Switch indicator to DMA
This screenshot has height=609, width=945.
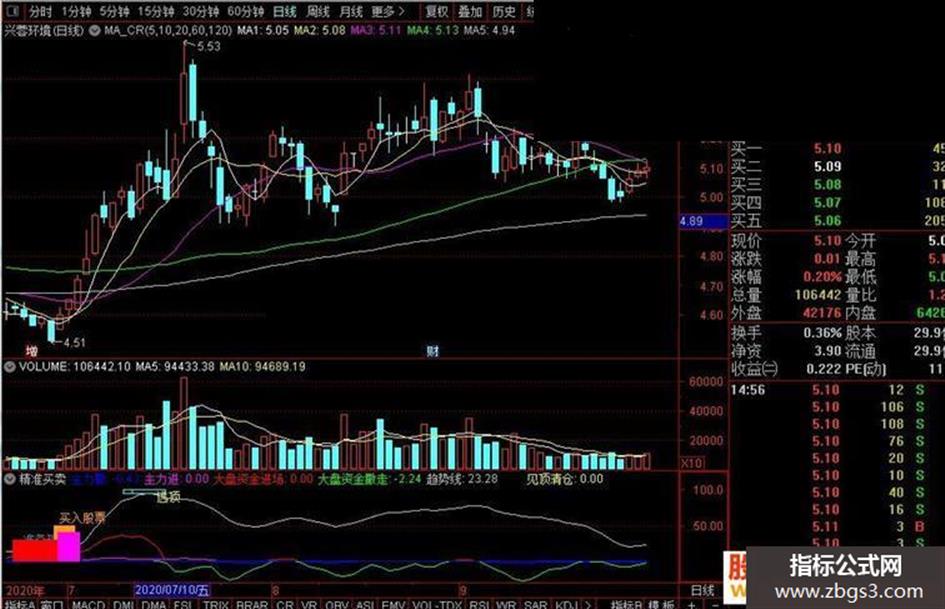coord(154,604)
